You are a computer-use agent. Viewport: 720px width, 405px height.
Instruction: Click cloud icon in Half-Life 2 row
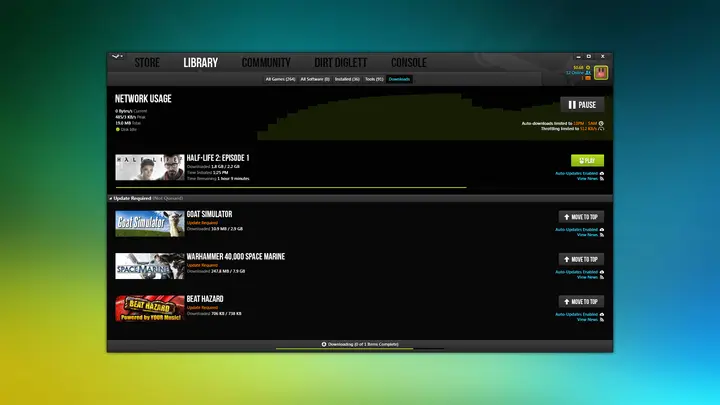(602, 174)
